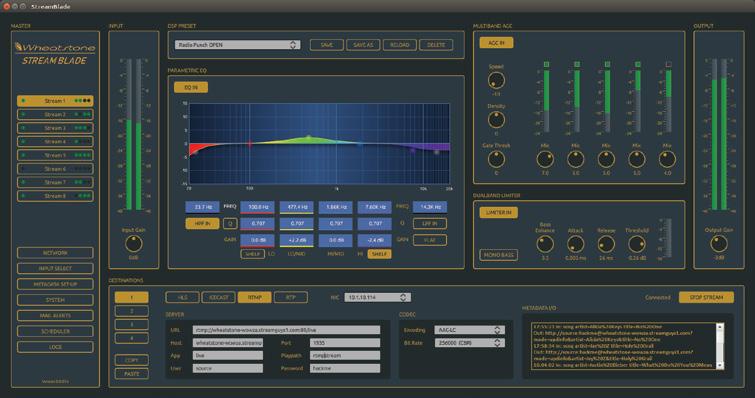Click the AGC Speed knob

click(496, 80)
